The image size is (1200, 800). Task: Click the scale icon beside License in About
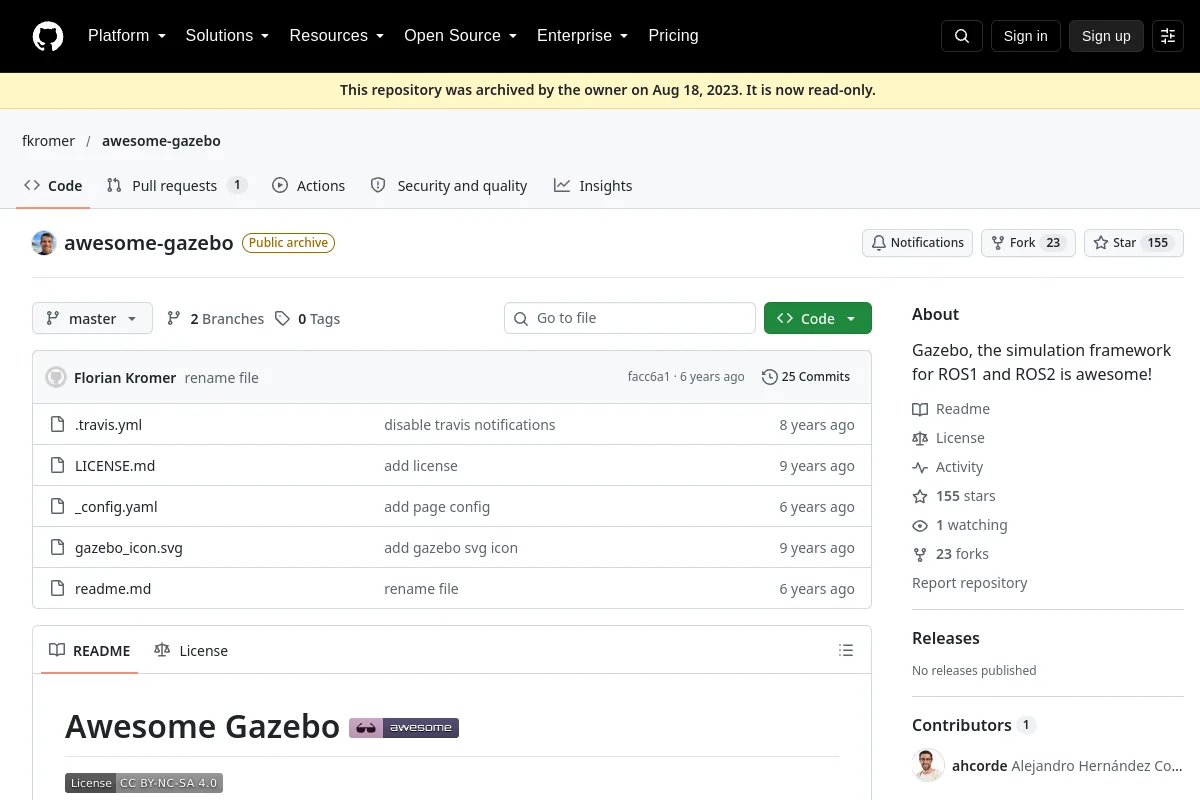920,438
